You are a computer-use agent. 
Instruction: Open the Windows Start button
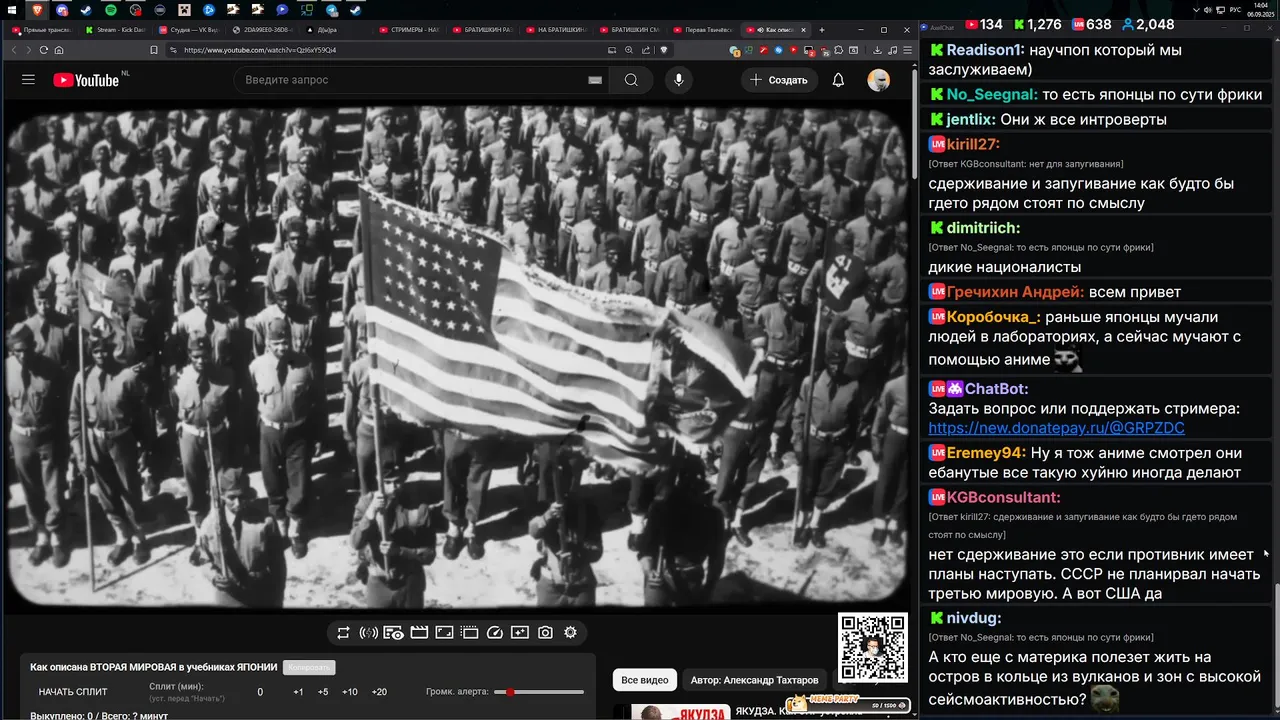pyautogui.click(x=12, y=10)
